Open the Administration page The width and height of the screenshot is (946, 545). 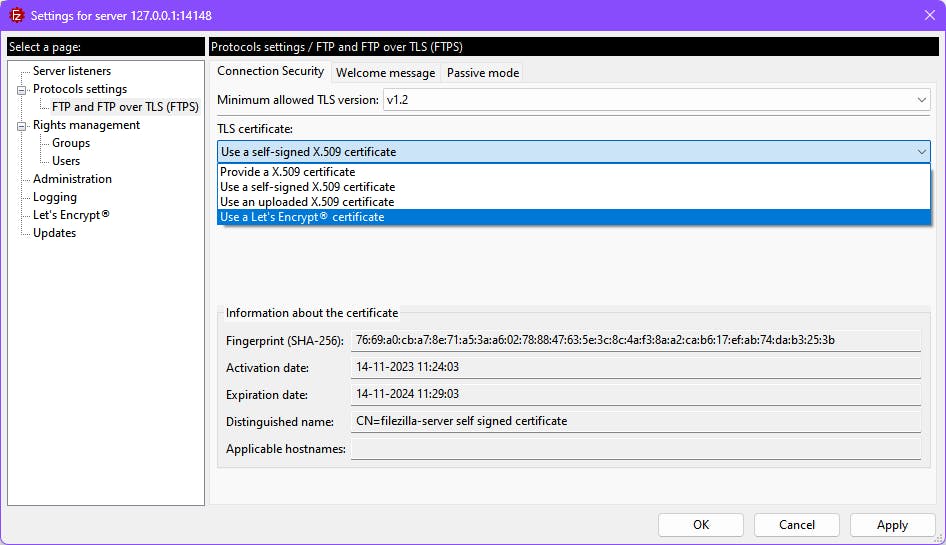tap(72, 179)
